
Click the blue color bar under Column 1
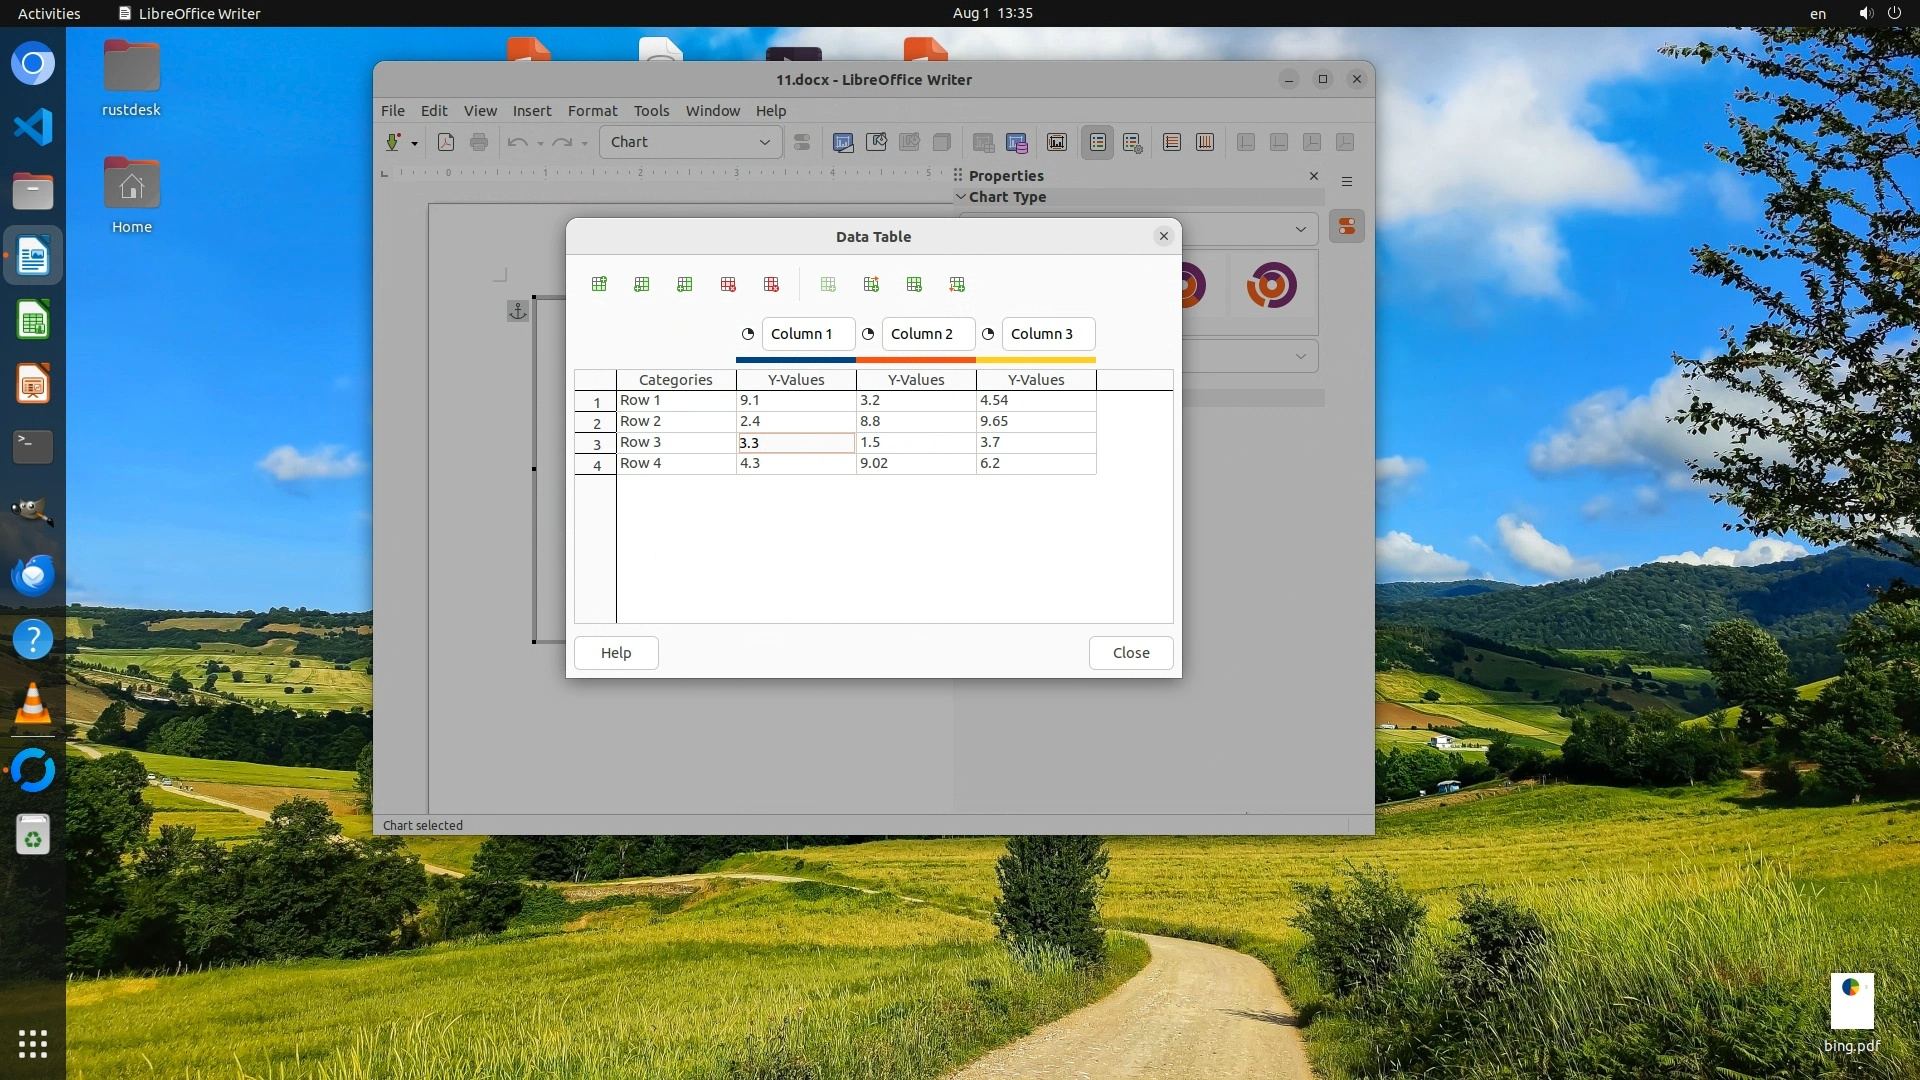pos(796,359)
